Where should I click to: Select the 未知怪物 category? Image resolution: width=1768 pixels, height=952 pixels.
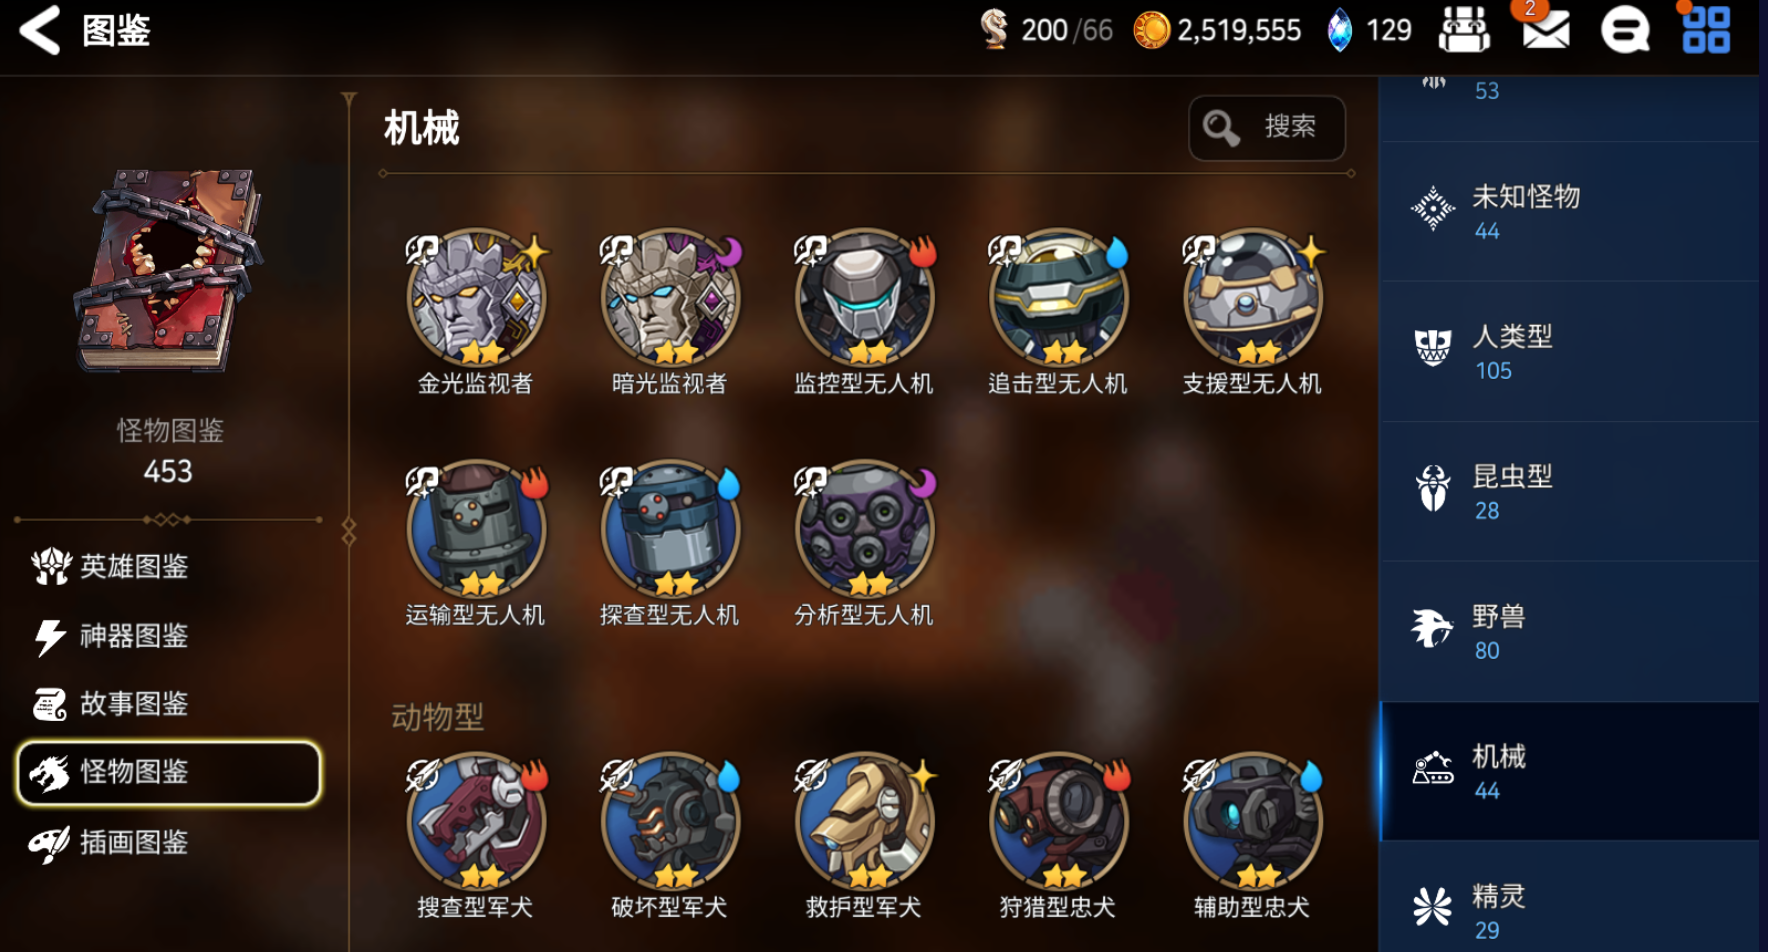tap(1569, 211)
